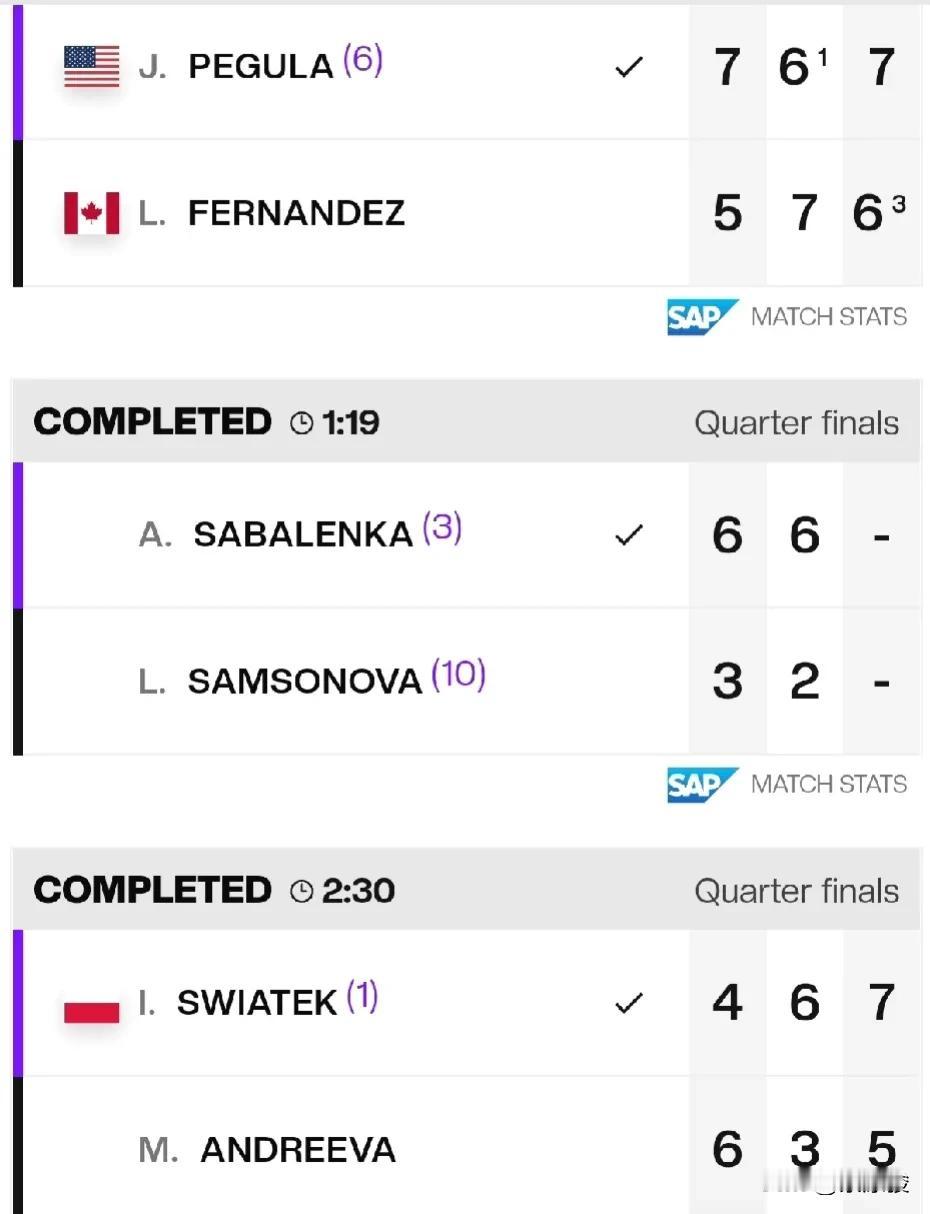This screenshot has width=930, height=1214.
Task: Click the winner checkmark beside Swiatek
Action: tap(628, 1003)
